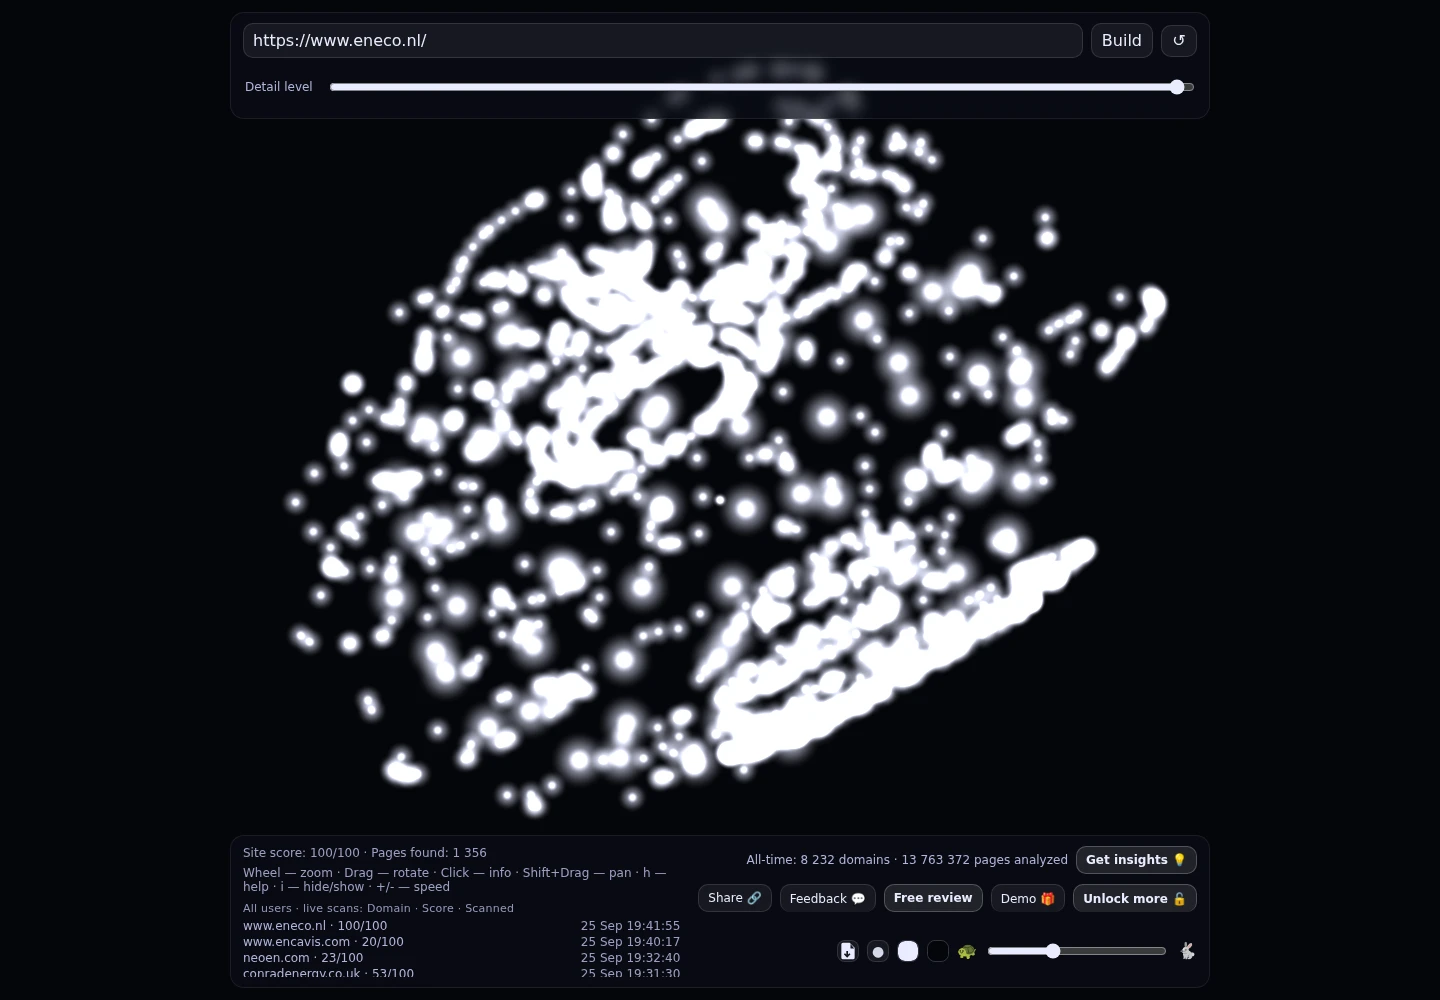This screenshot has height=1000, width=1440.
Task: Select the www.encavis.com · 20/100 scan row
Action: (x=461, y=942)
